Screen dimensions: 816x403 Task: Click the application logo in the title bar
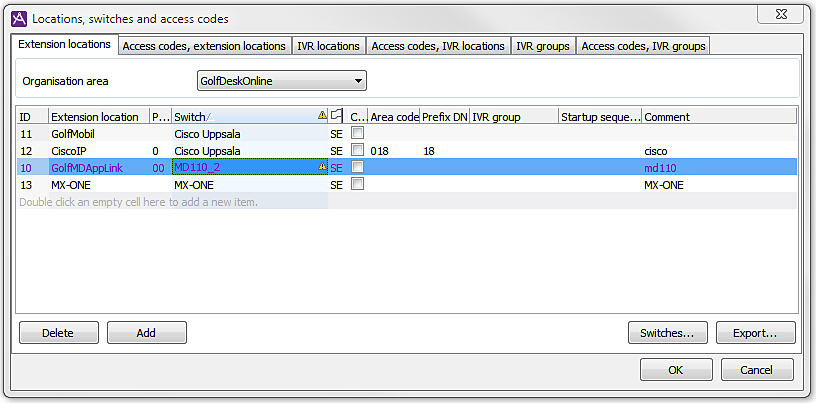[x=17, y=18]
